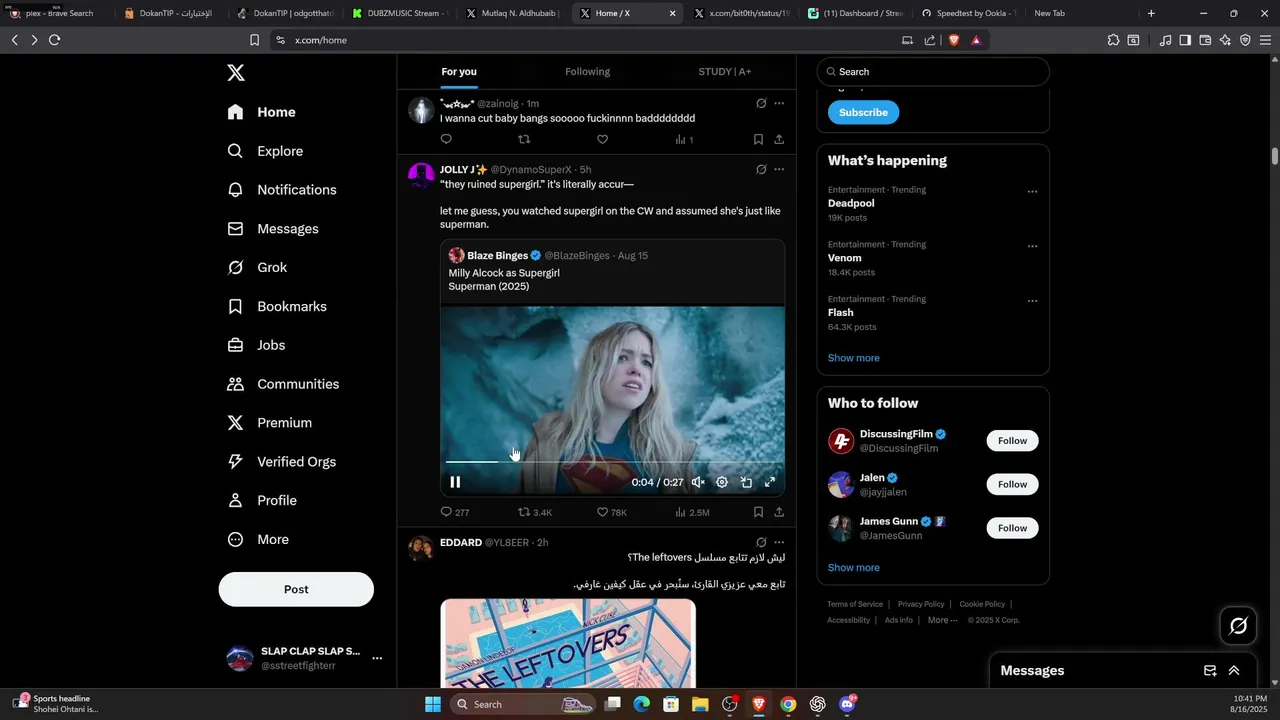
Task: Open Discord from the taskbar
Action: (x=848, y=704)
